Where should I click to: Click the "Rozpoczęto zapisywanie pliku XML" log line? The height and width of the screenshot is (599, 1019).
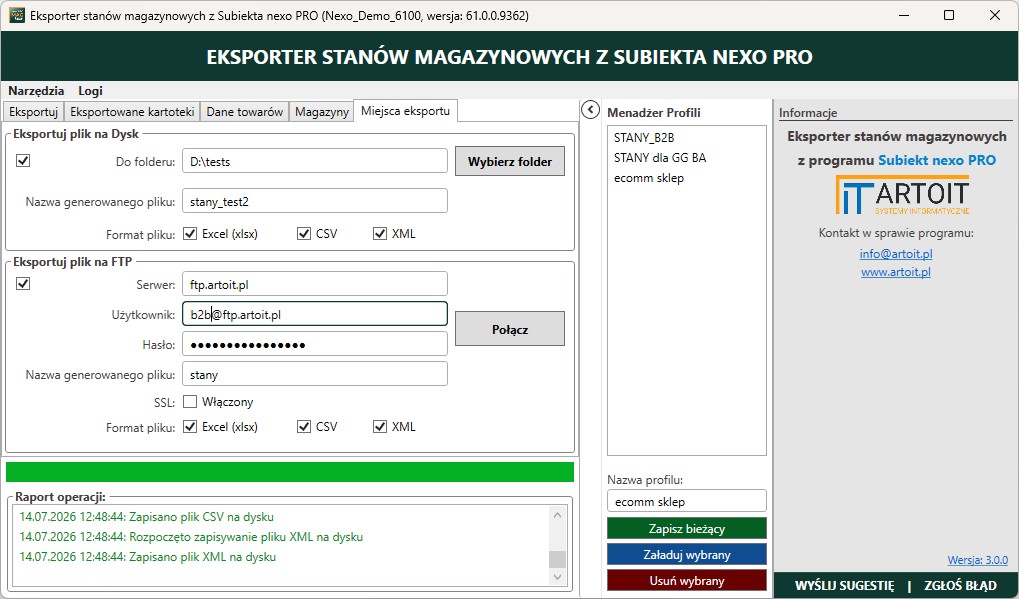click(191, 537)
